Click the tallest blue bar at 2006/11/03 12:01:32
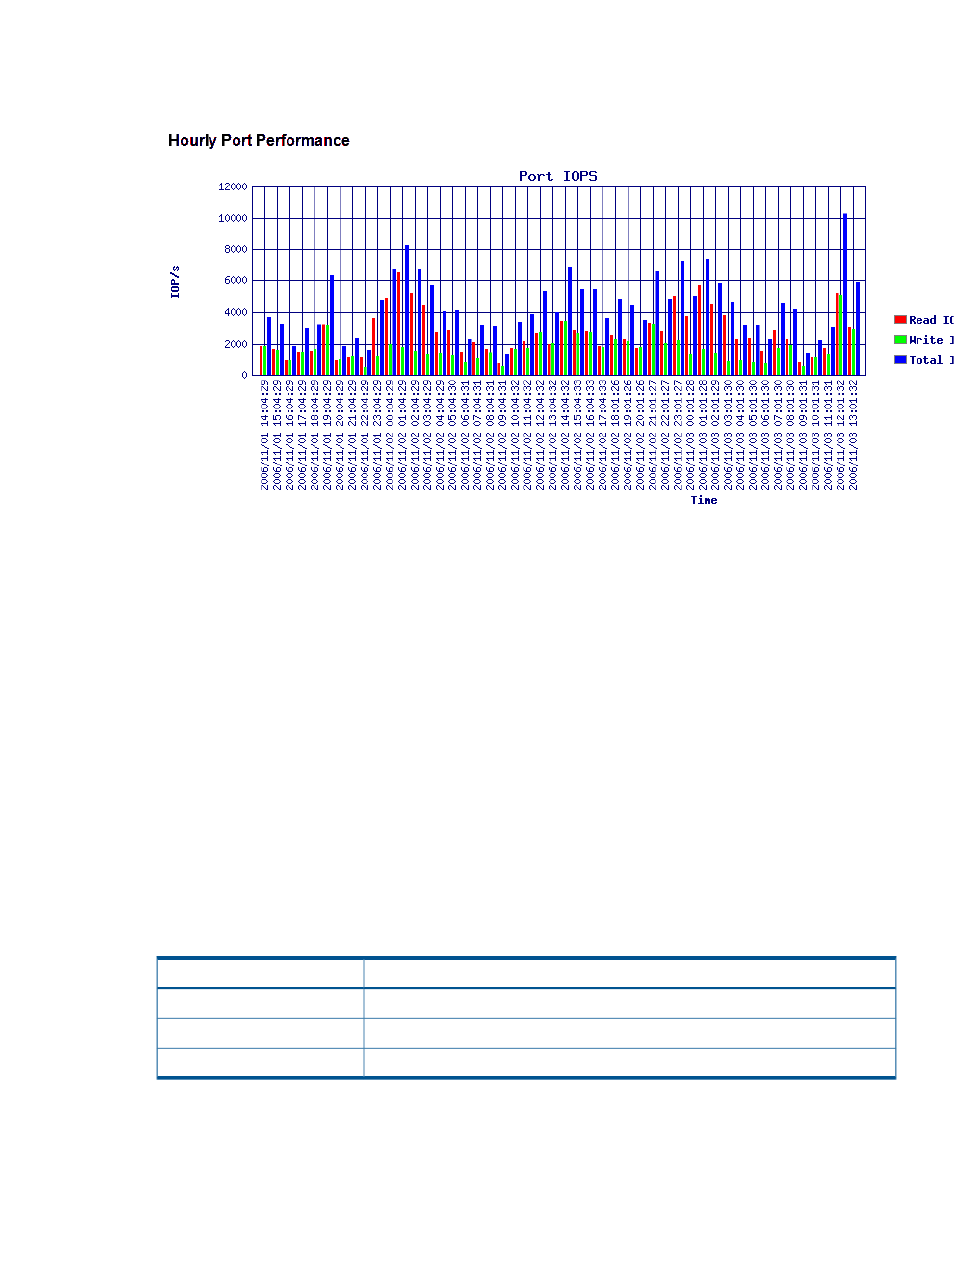 tap(844, 294)
